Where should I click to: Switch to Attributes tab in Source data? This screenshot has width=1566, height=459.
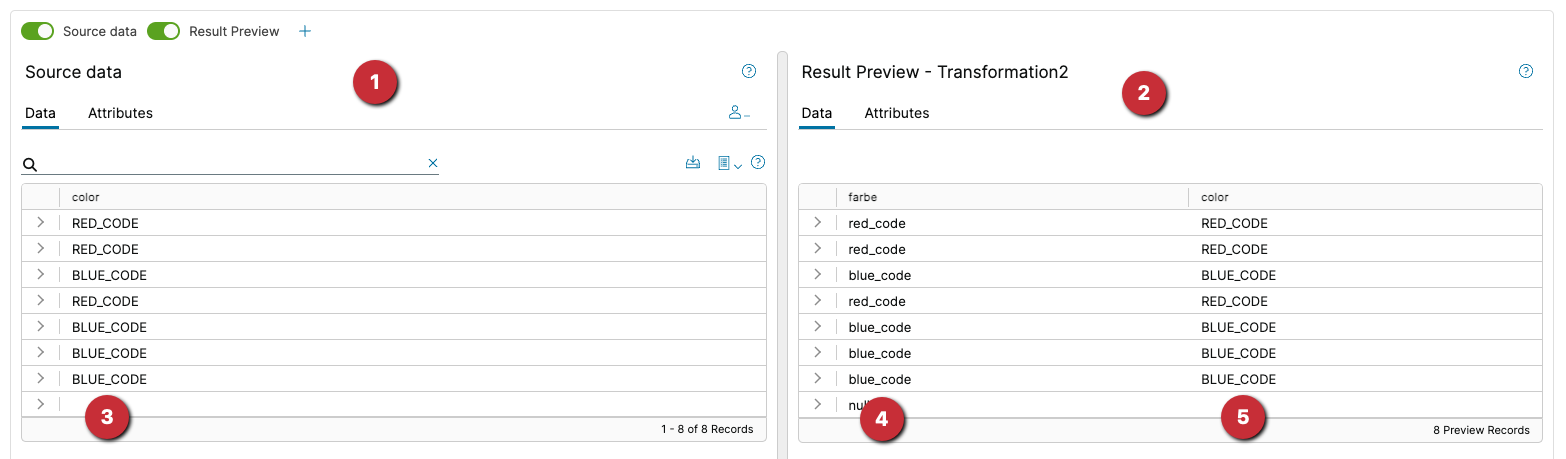(120, 113)
